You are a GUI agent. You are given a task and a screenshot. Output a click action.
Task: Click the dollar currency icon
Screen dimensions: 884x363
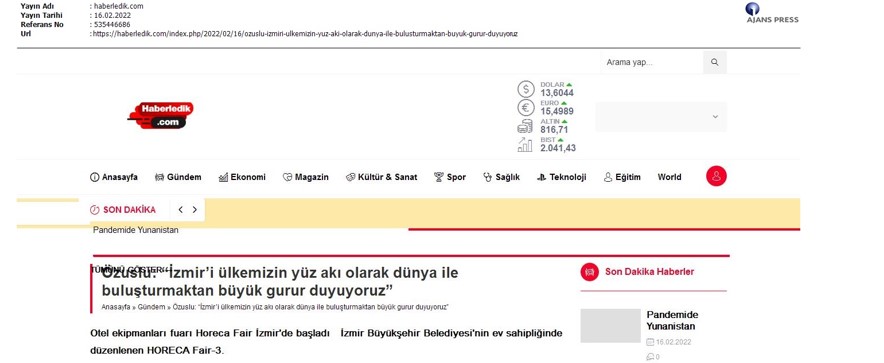pyautogui.click(x=525, y=89)
